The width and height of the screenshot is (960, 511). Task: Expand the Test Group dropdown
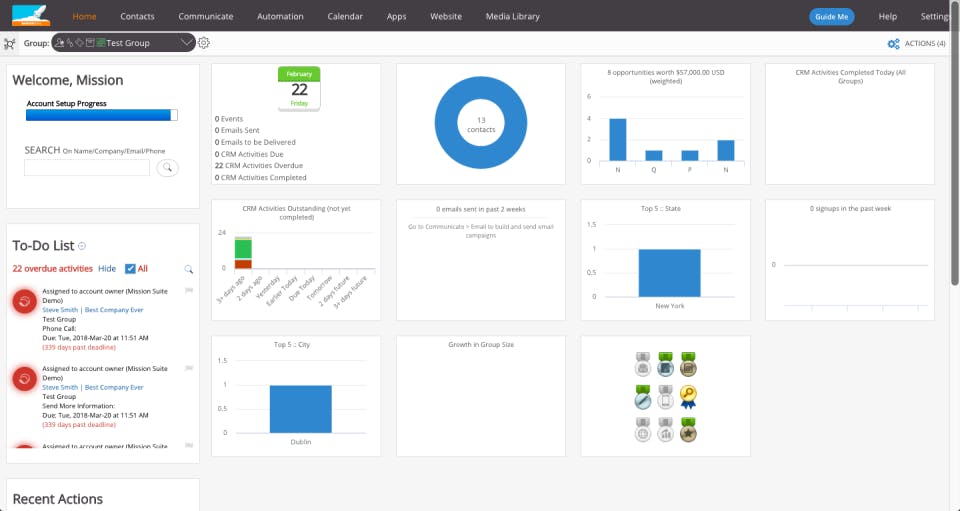(187, 43)
